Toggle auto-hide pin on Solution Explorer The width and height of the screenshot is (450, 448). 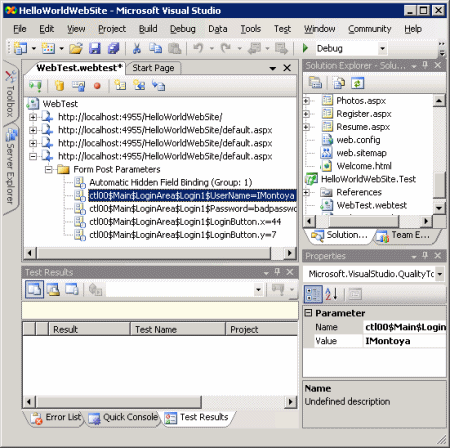[x=425, y=65]
